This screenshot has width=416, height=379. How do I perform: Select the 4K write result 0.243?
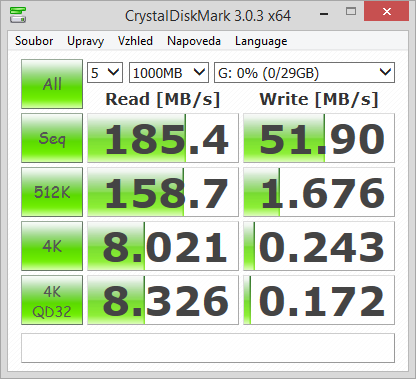pos(319,246)
